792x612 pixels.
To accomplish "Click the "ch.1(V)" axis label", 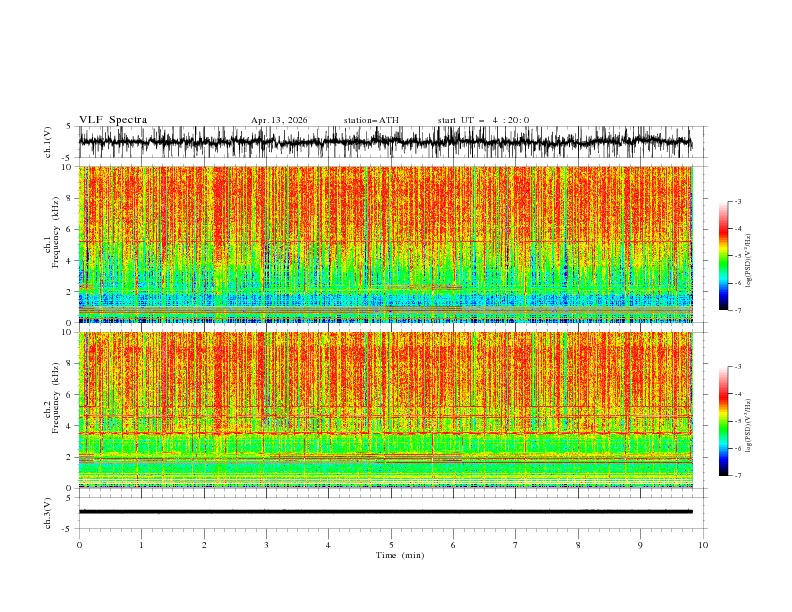I will [48, 143].
